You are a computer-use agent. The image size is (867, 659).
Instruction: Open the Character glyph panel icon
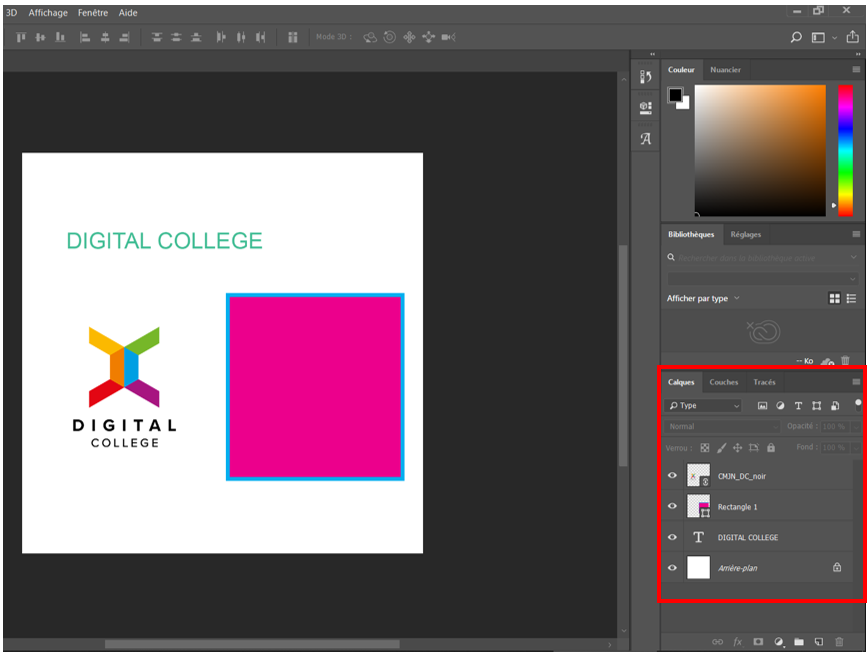[x=645, y=139]
